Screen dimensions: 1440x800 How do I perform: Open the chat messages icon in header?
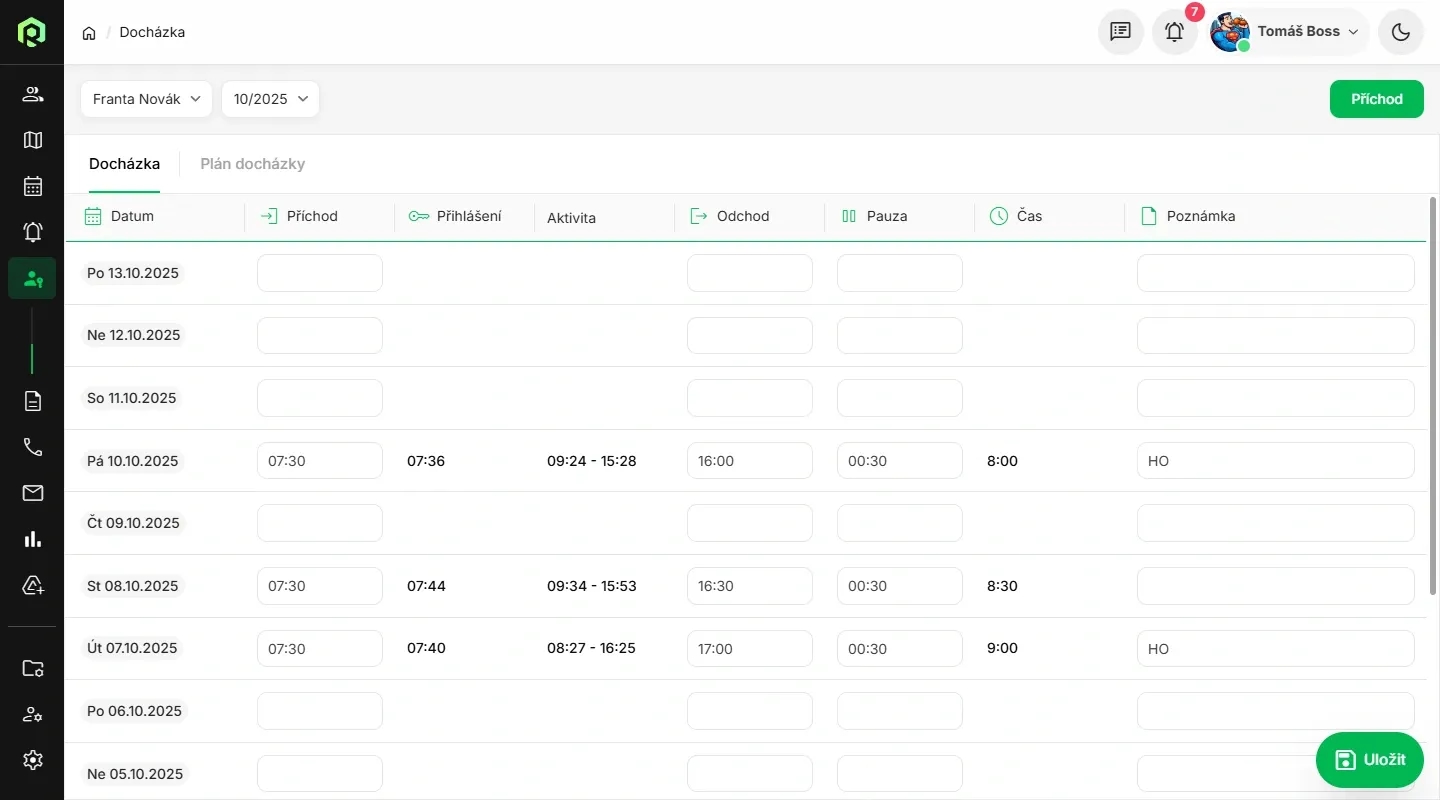coord(1120,32)
